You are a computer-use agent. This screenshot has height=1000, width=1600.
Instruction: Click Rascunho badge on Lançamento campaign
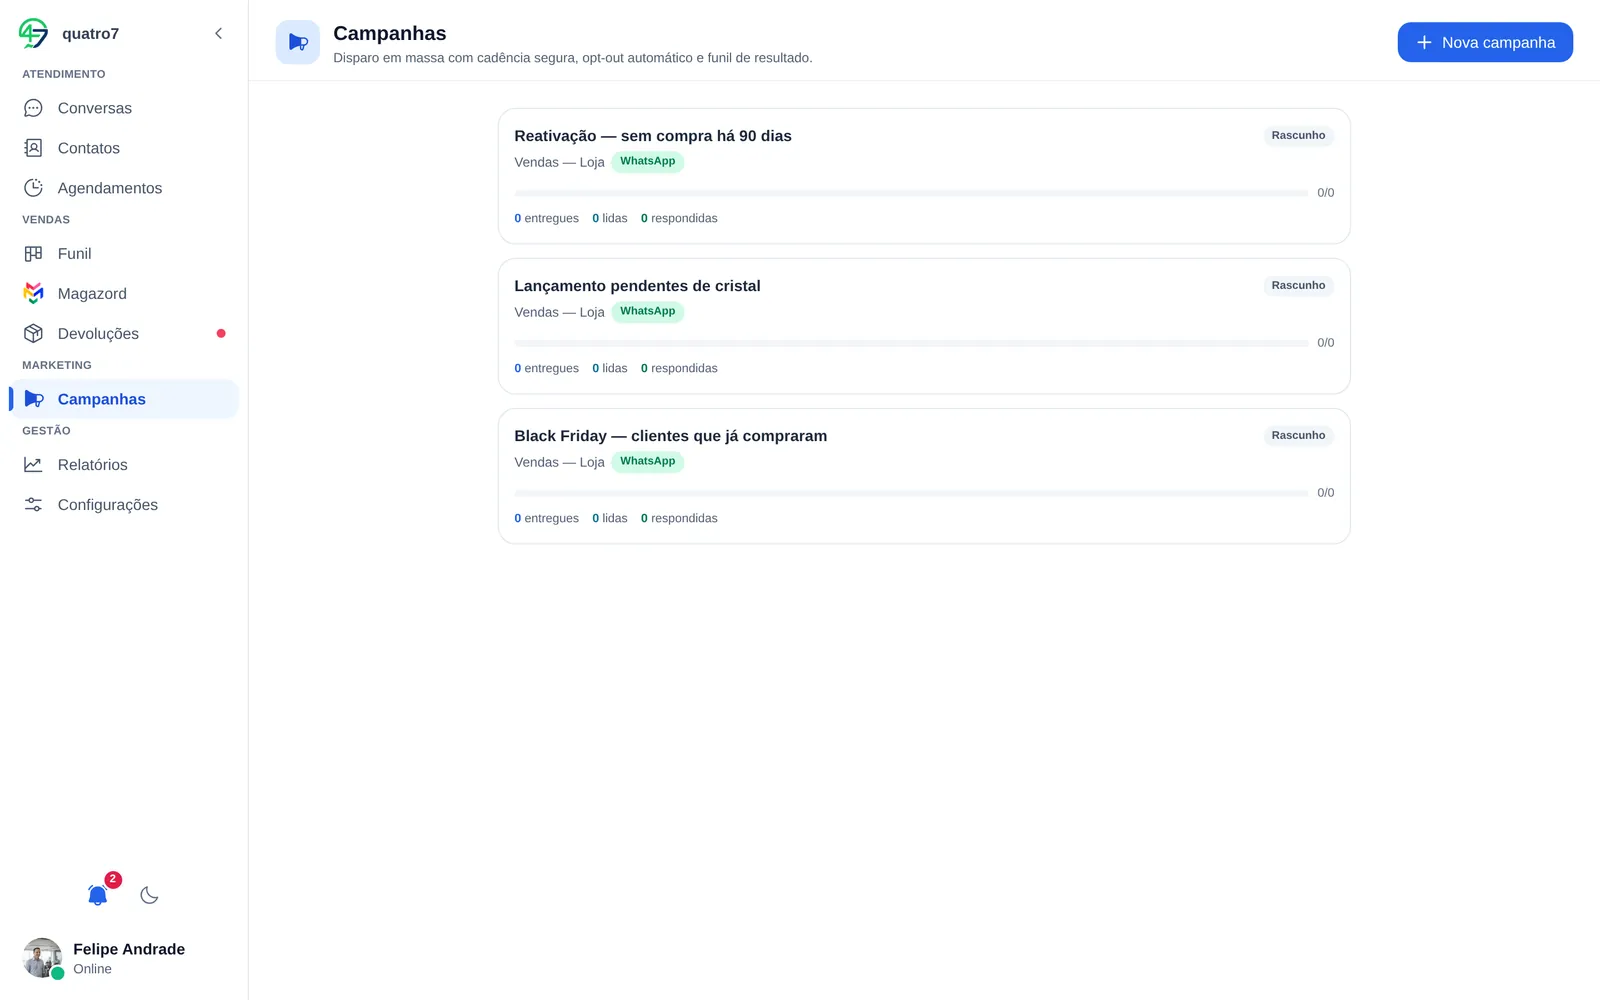[1298, 286]
